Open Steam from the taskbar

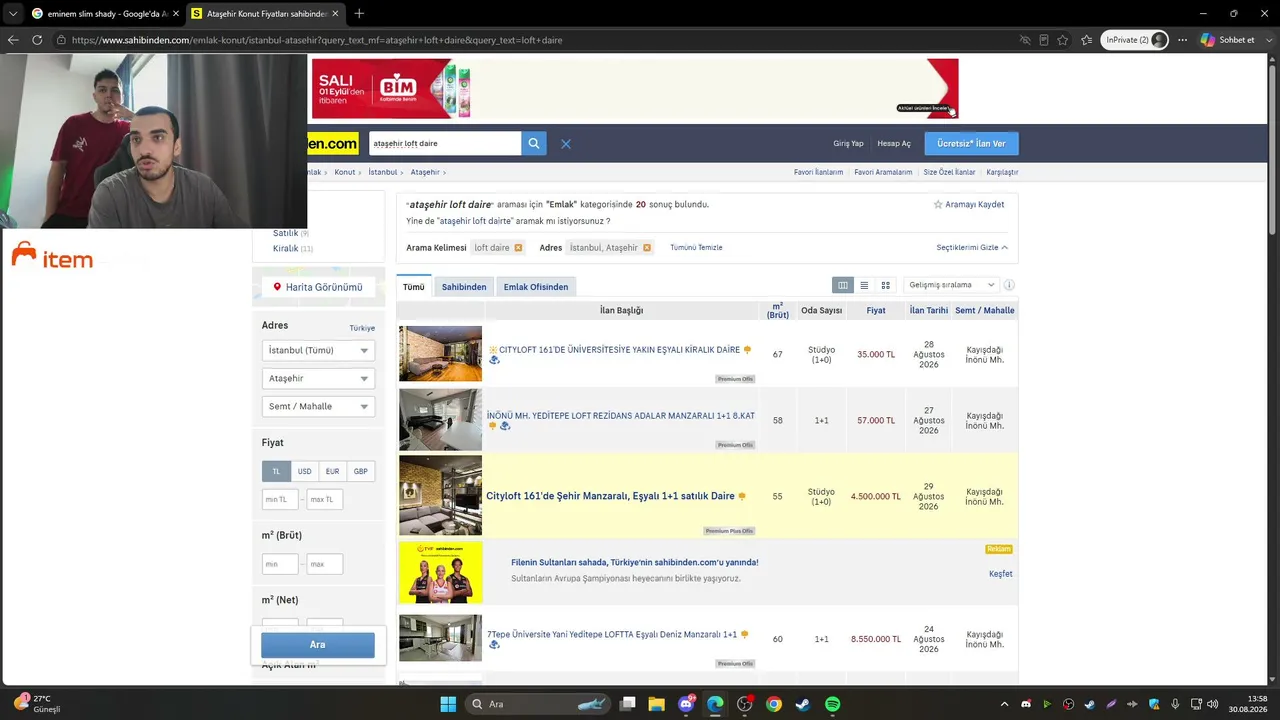[x=802, y=704]
